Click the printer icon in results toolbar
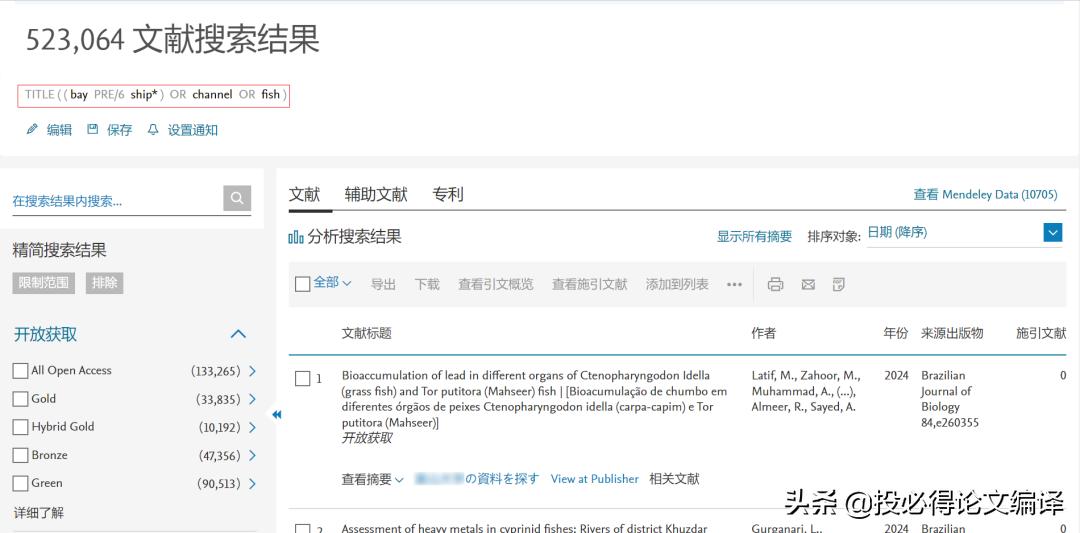This screenshot has width=1080, height=533. 776,284
